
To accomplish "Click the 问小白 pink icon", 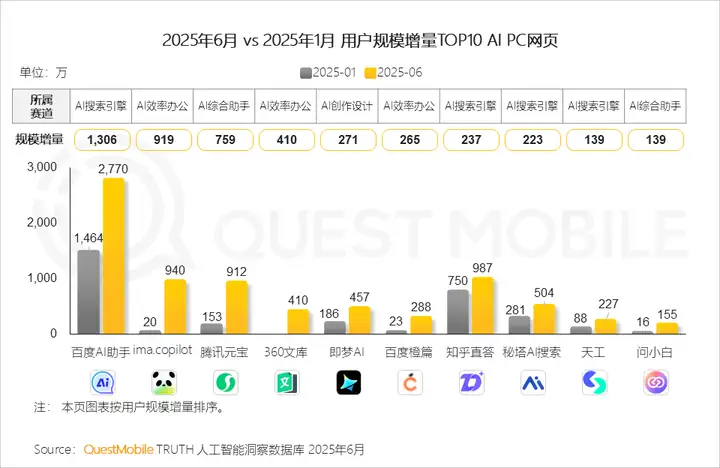I will [x=656, y=383].
